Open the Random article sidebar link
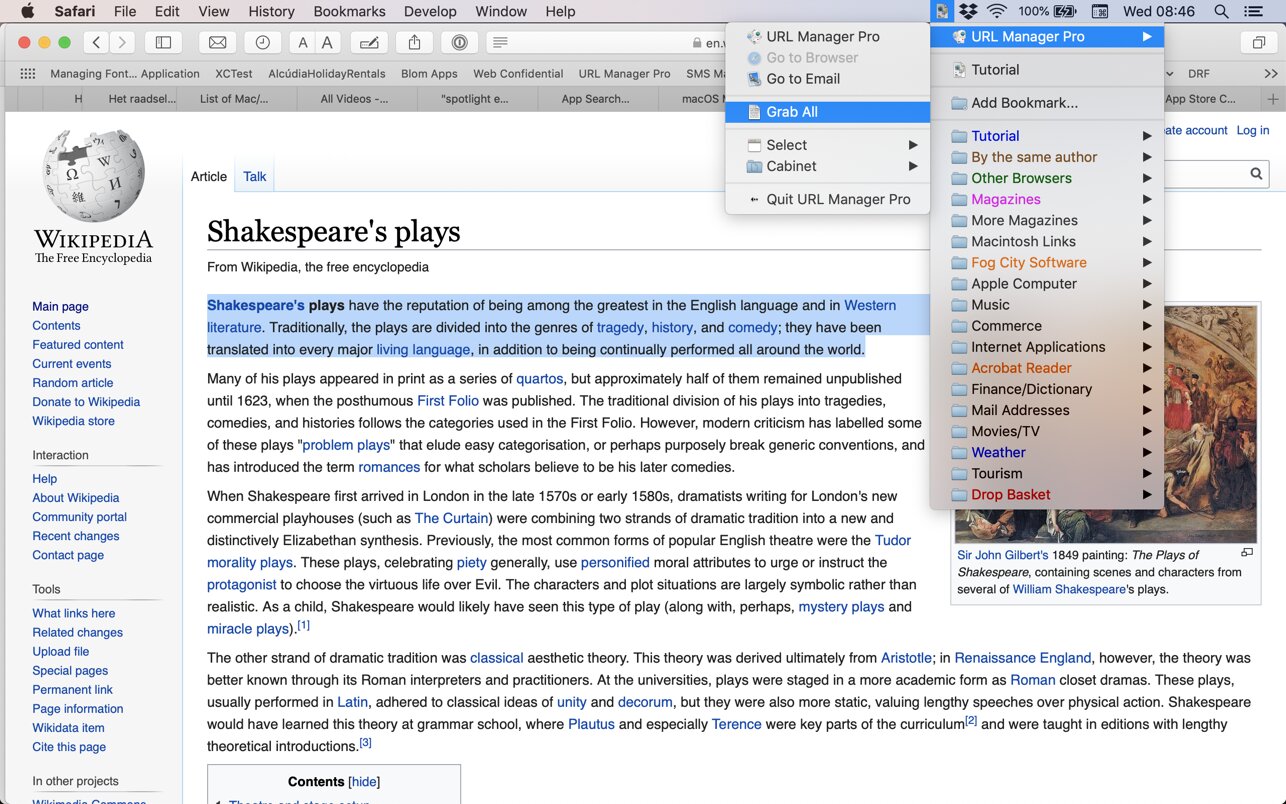This screenshot has height=804, width=1286. coord(73,383)
